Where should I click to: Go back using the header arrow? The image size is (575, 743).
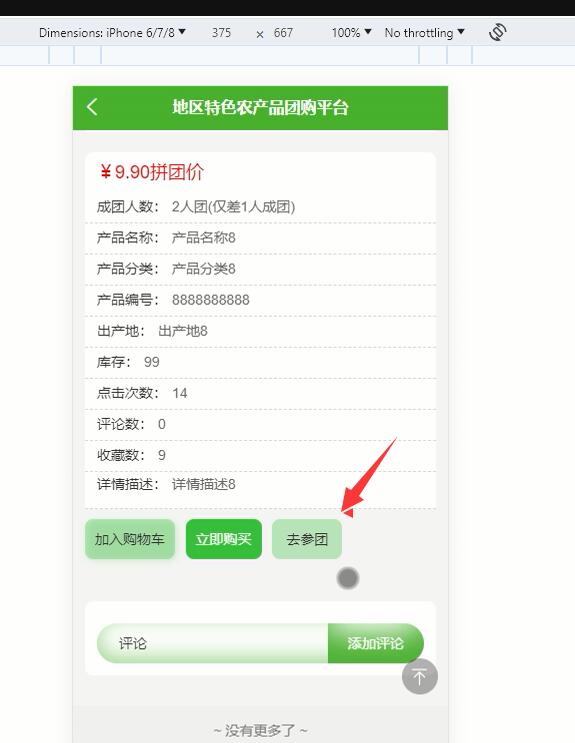pyautogui.click(x=92, y=107)
